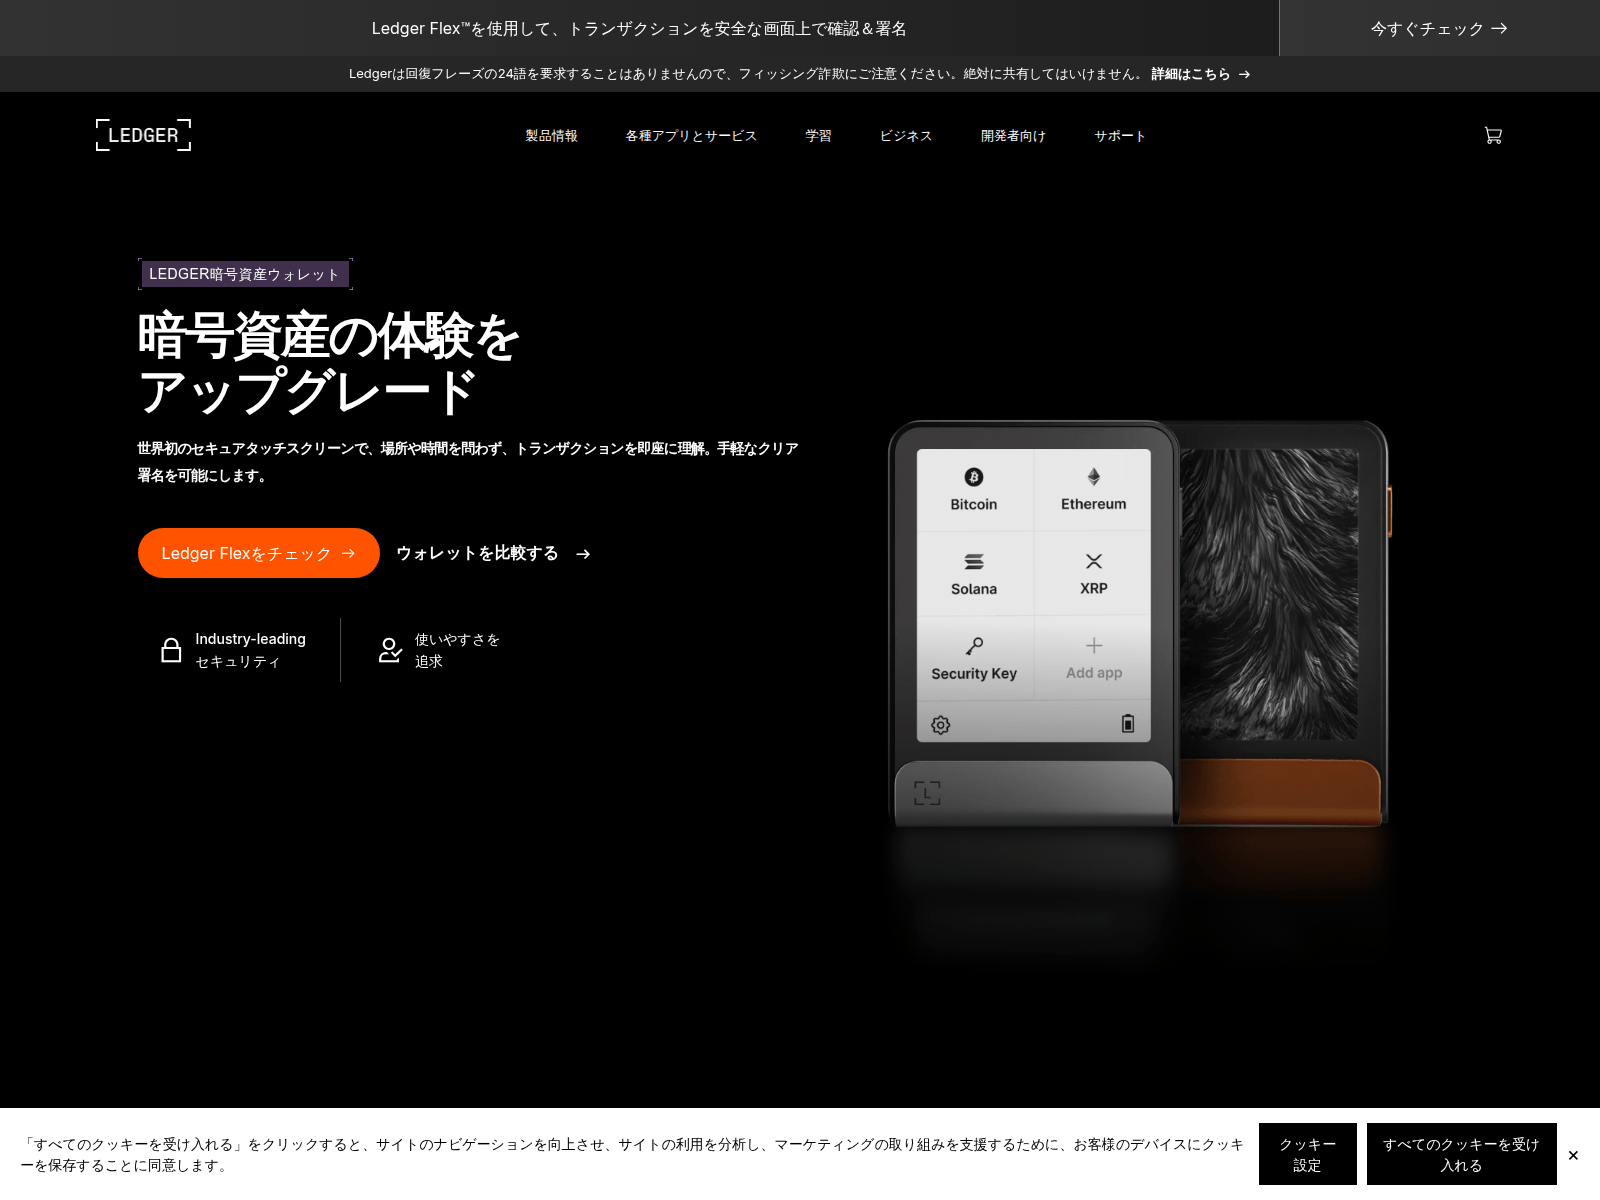This screenshot has height=1200, width=1600.
Task: Open サポート menu
Action: [x=1120, y=136]
